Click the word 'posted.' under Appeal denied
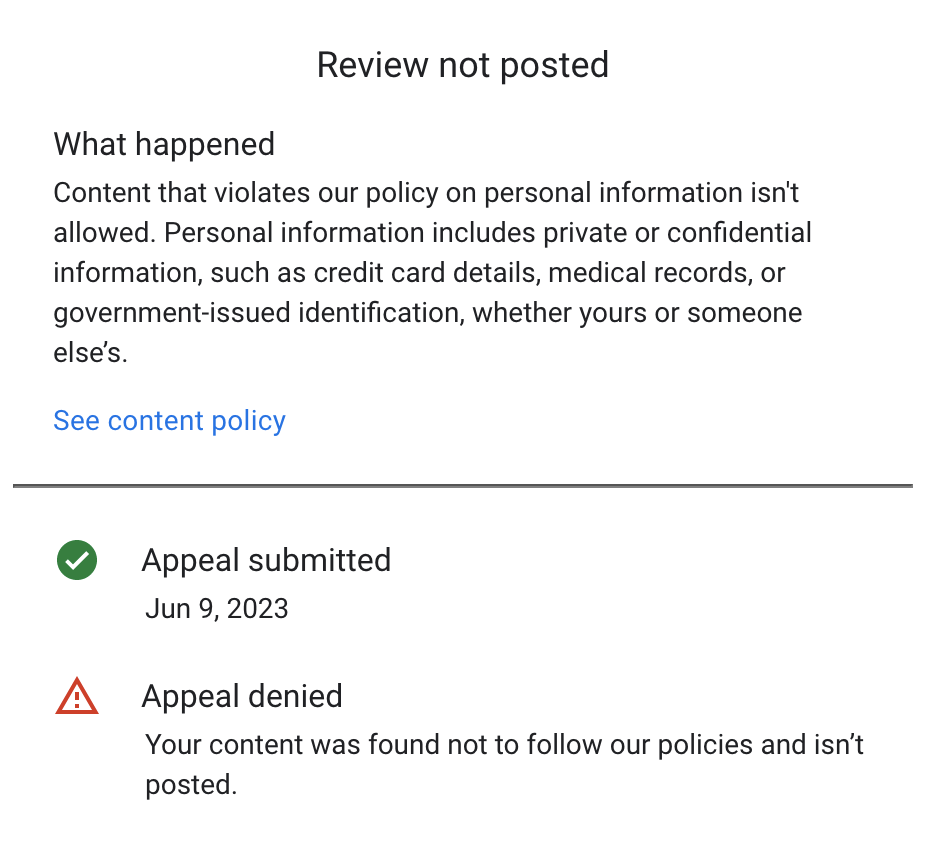936x860 pixels. 191,785
